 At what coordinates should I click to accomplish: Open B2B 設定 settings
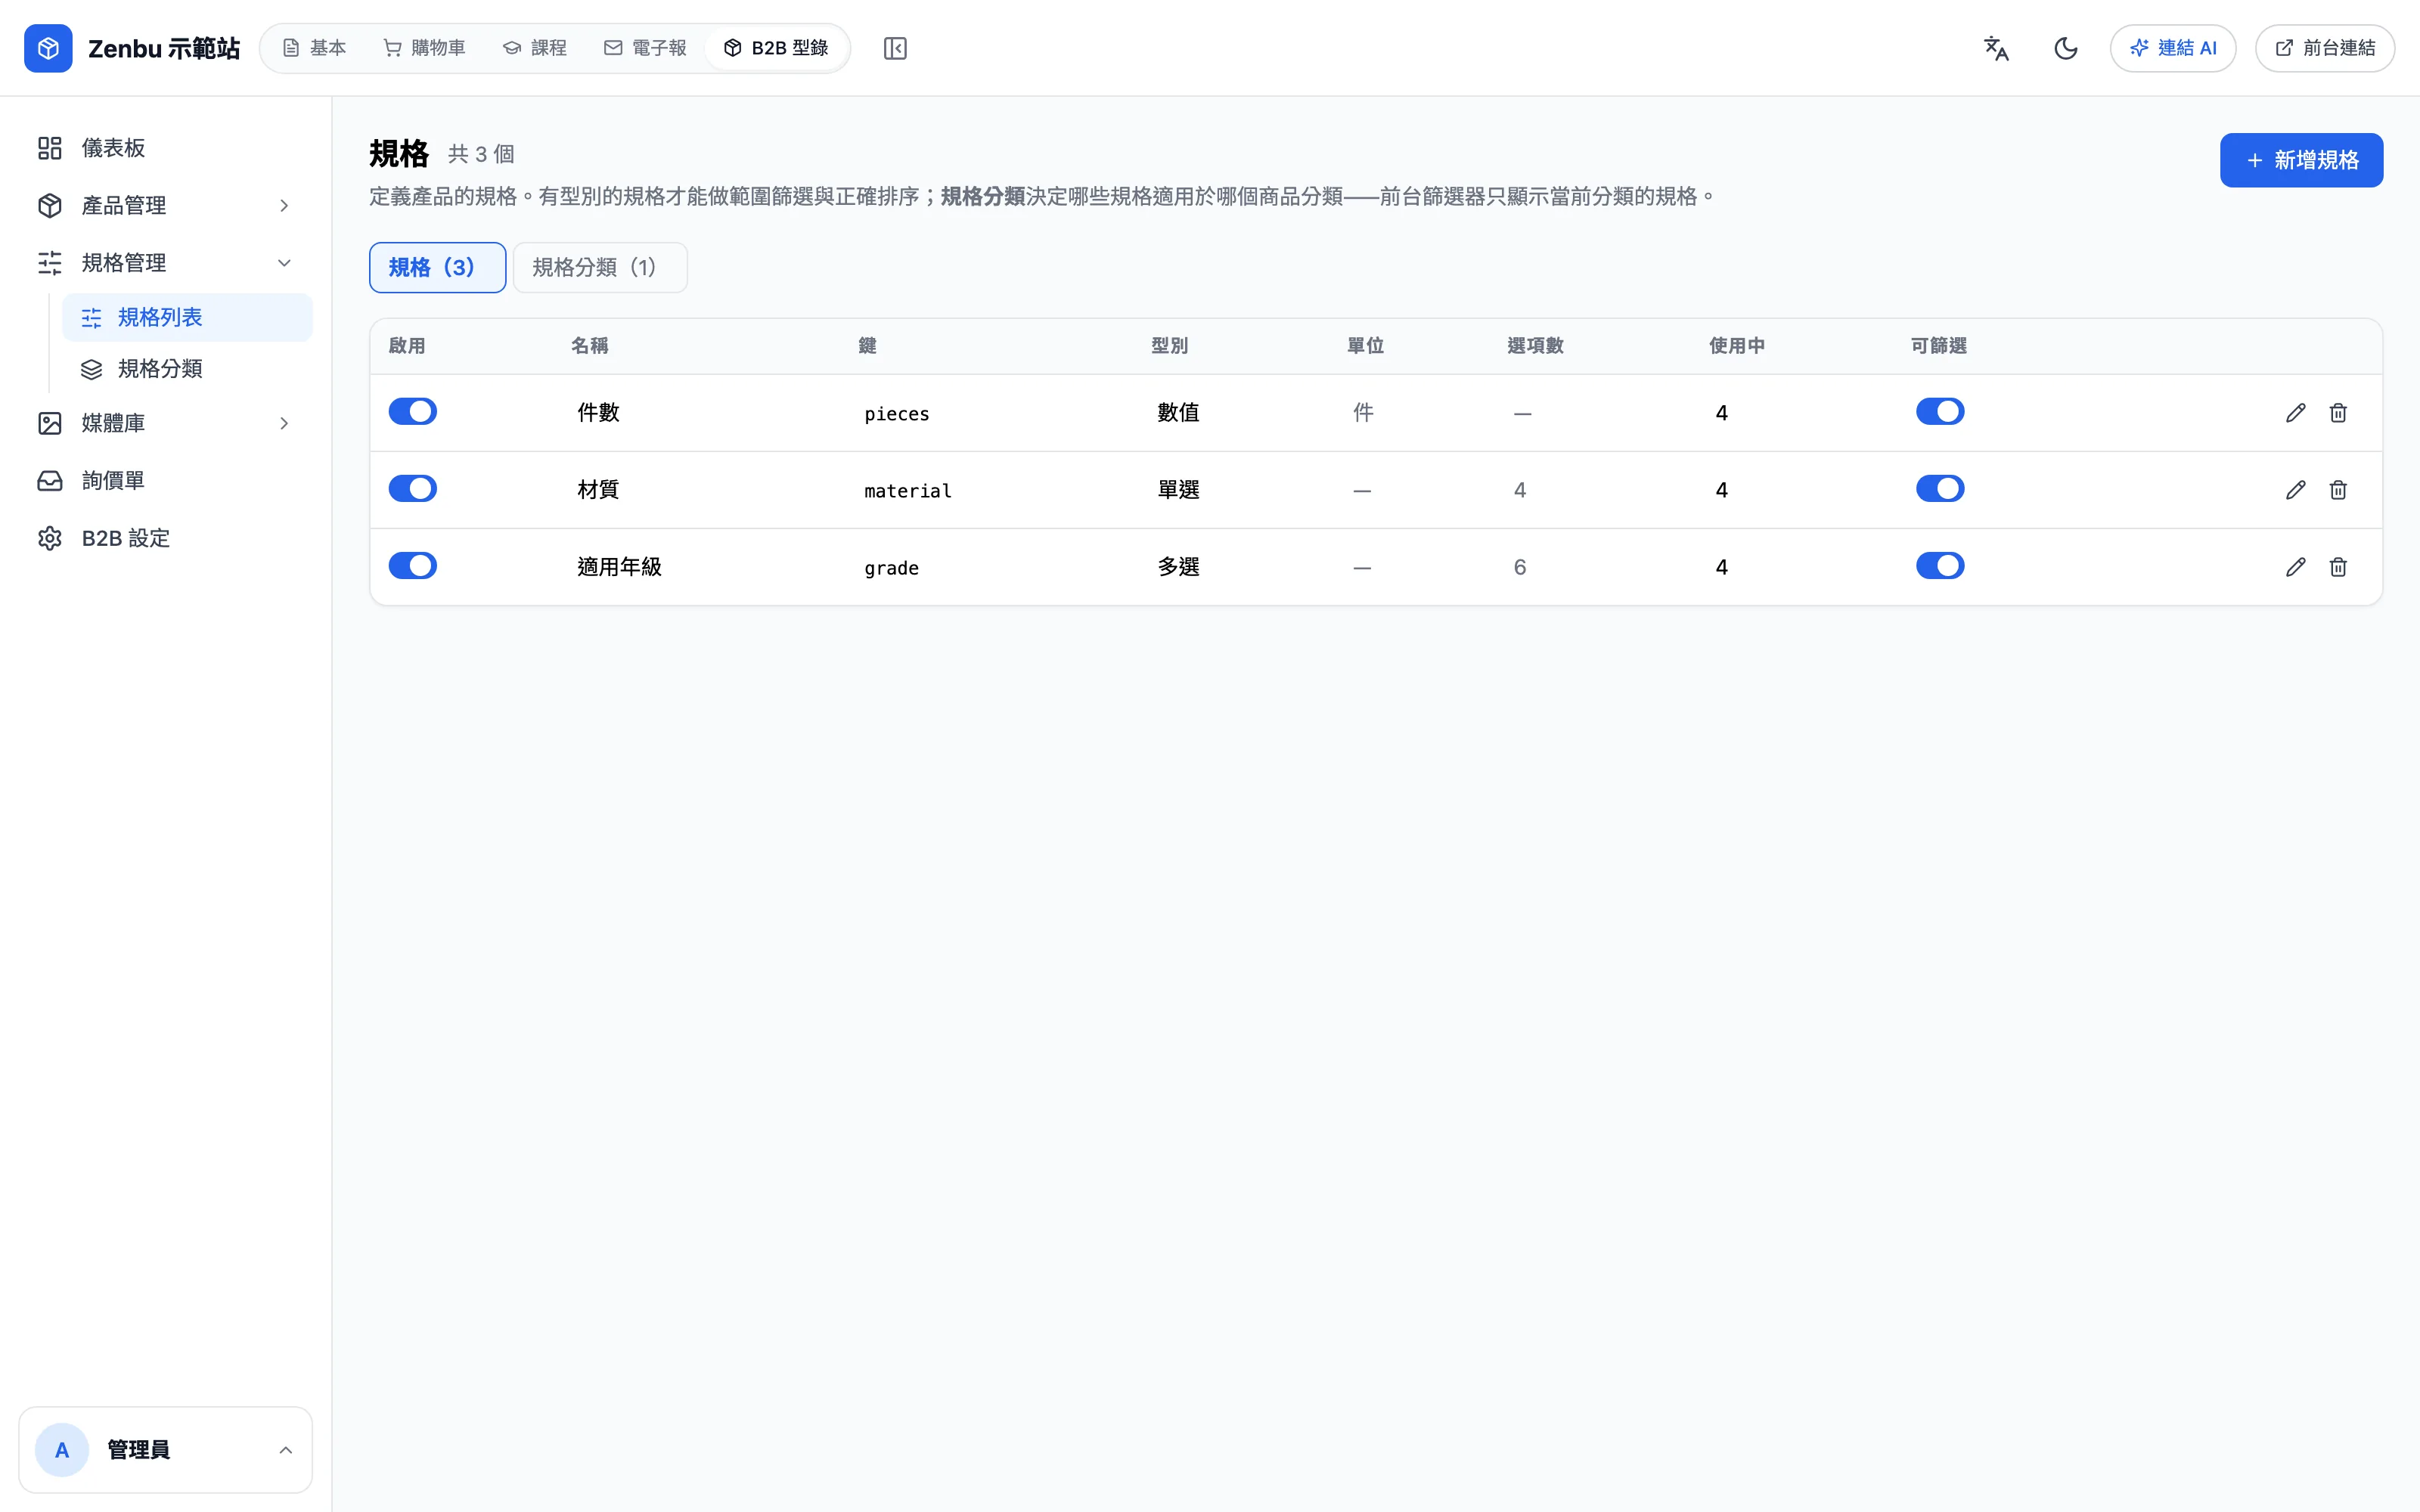(166, 538)
